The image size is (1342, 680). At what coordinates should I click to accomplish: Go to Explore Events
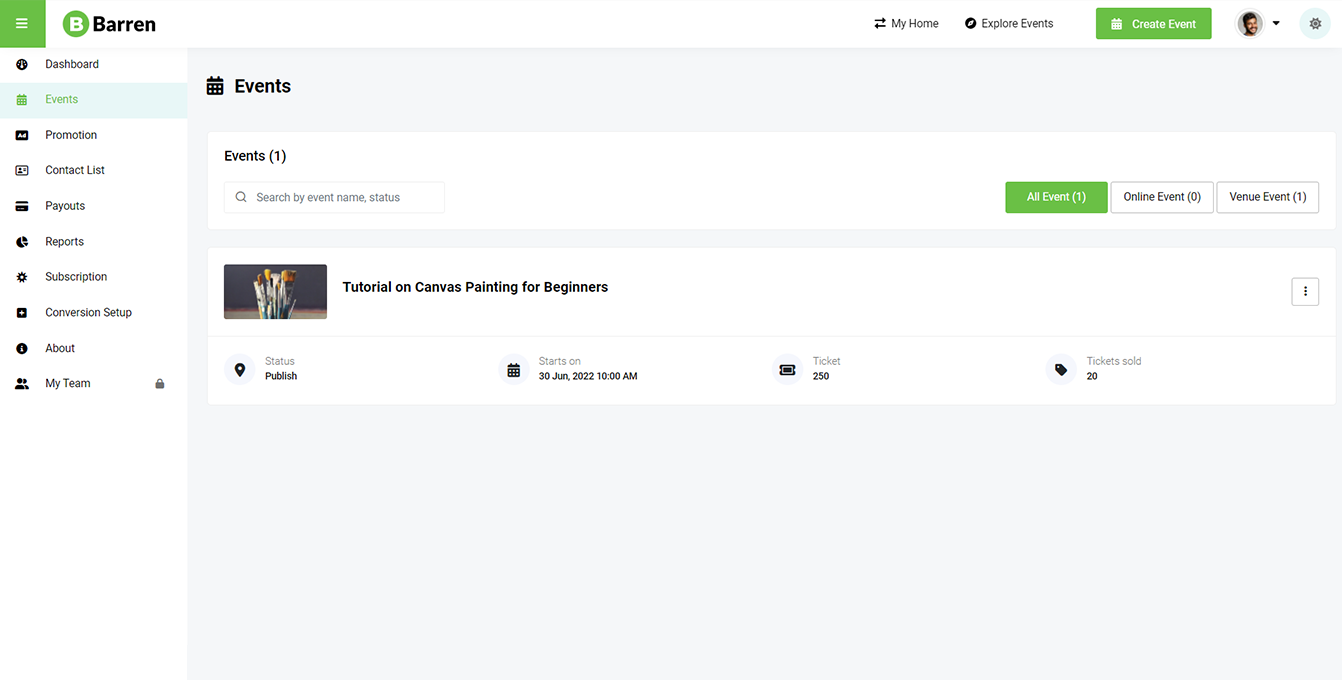[1008, 24]
